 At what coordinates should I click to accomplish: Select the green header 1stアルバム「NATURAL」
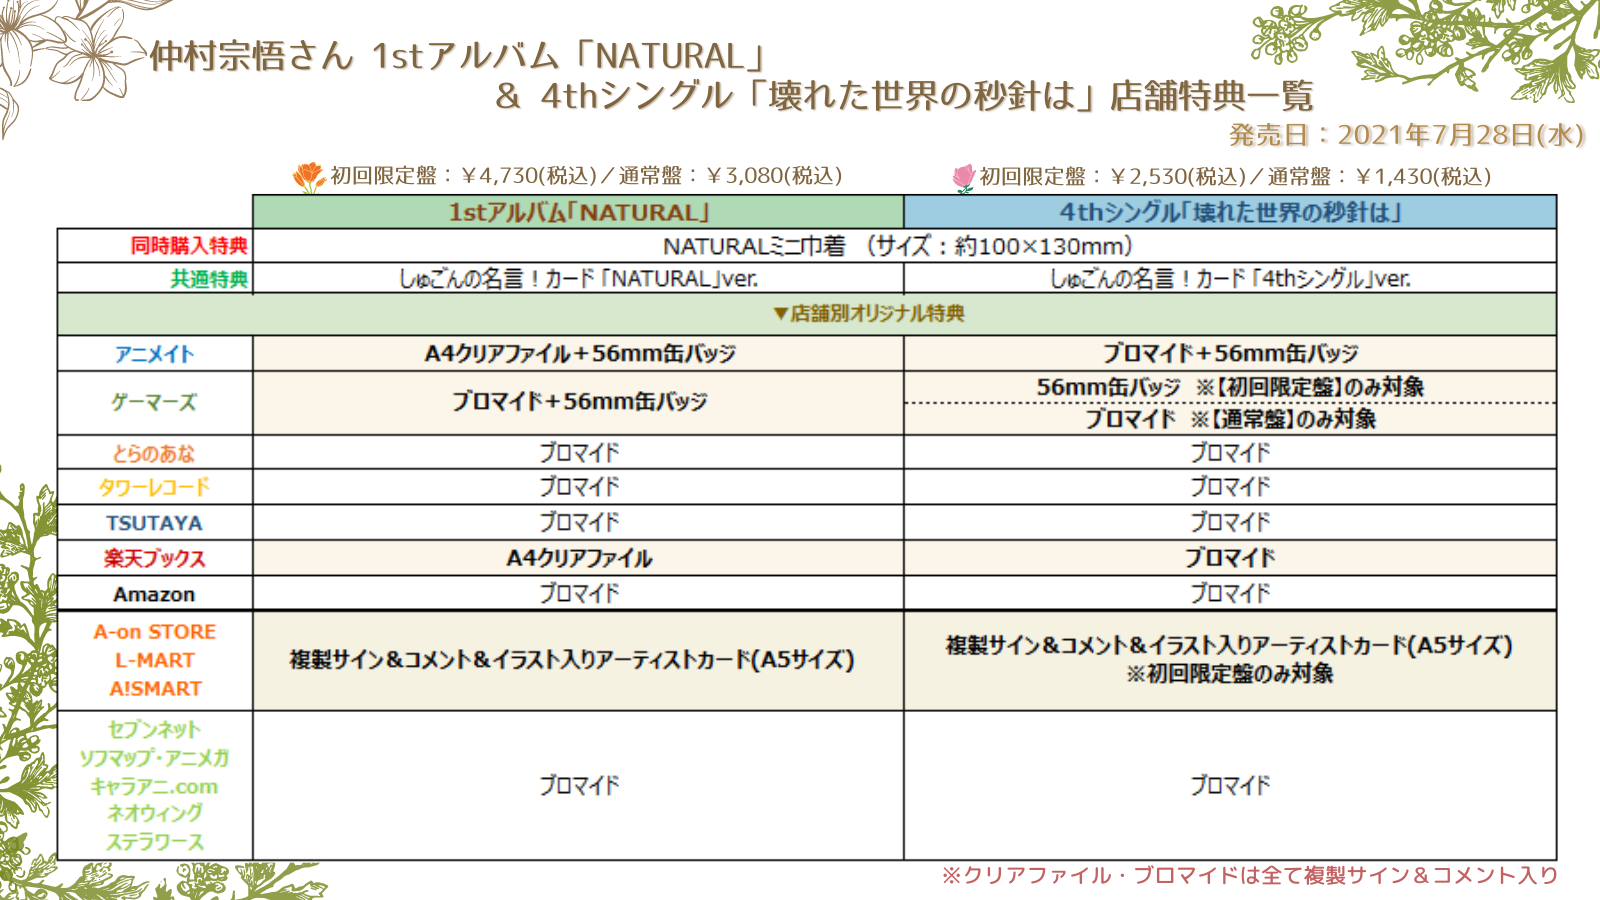coord(578,212)
